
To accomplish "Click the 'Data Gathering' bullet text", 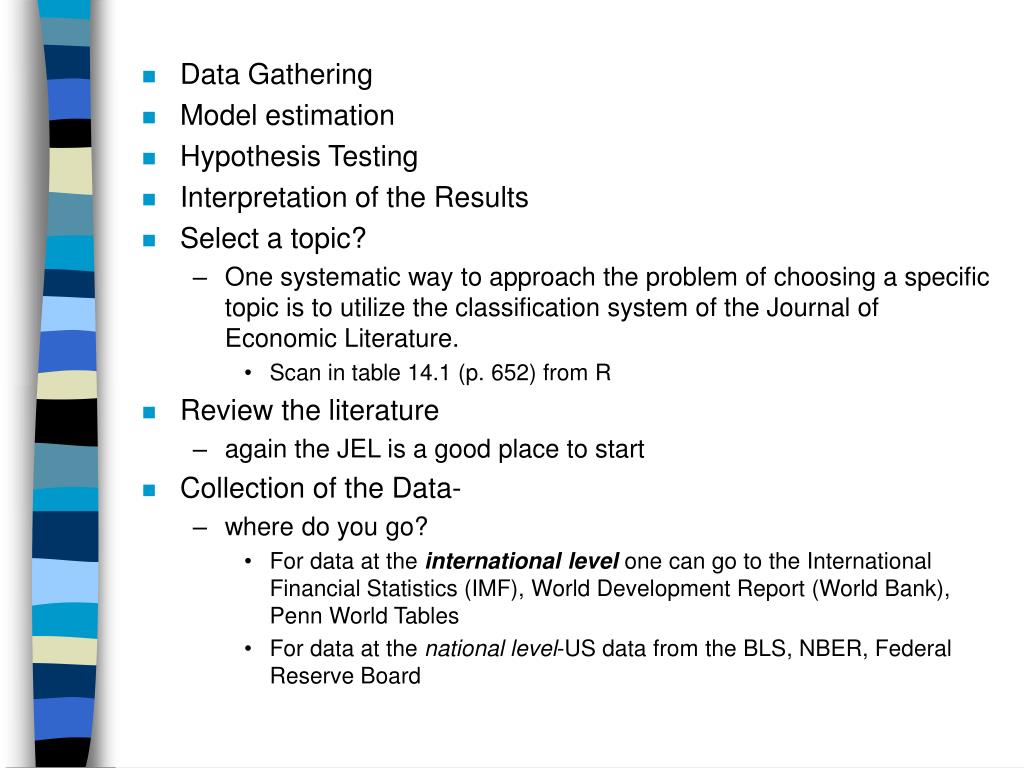I will (x=276, y=75).
